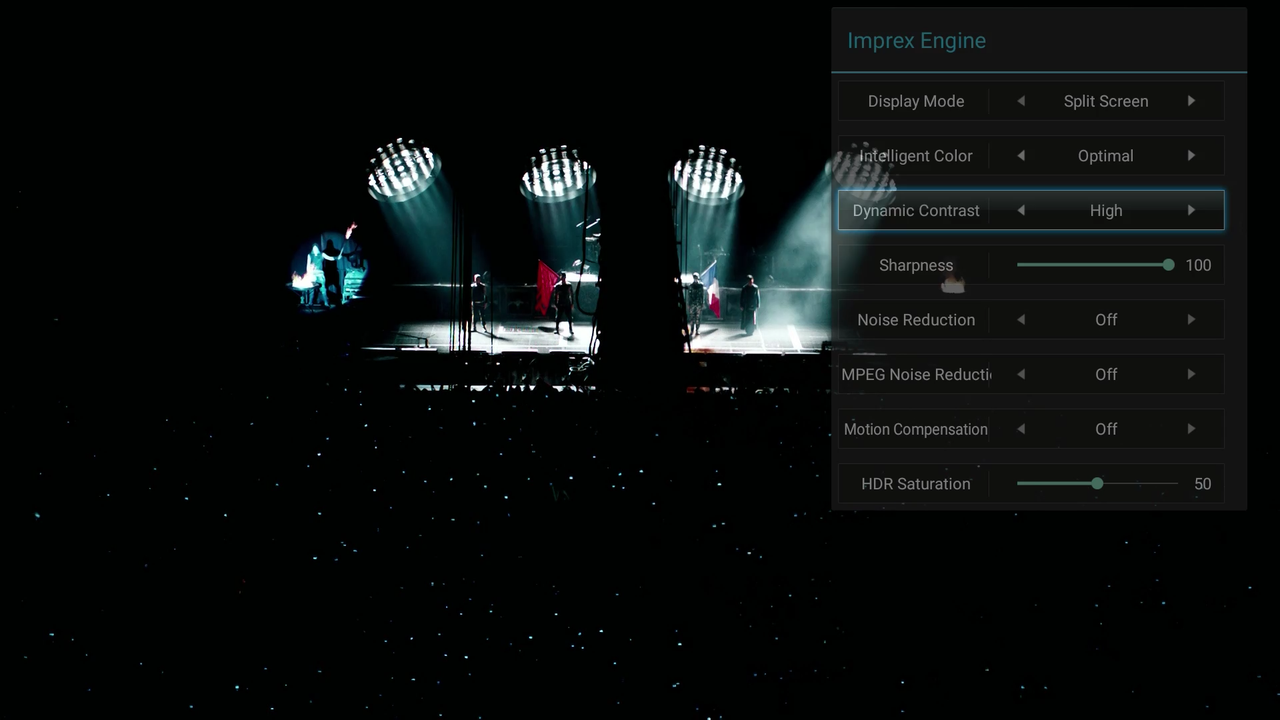Toggle MPEG Noise Reduction from Off
Screen dimensions: 1280x720
1191,374
